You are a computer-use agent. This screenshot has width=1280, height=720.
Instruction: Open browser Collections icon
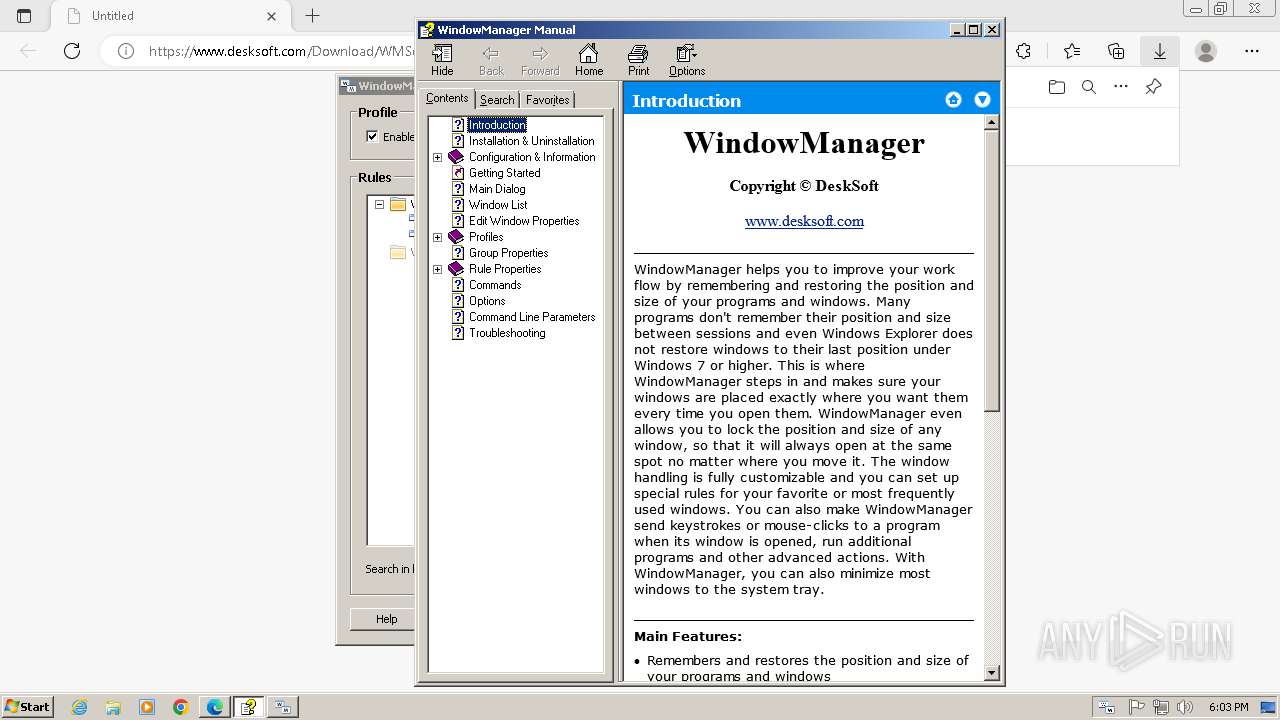(x=1116, y=51)
